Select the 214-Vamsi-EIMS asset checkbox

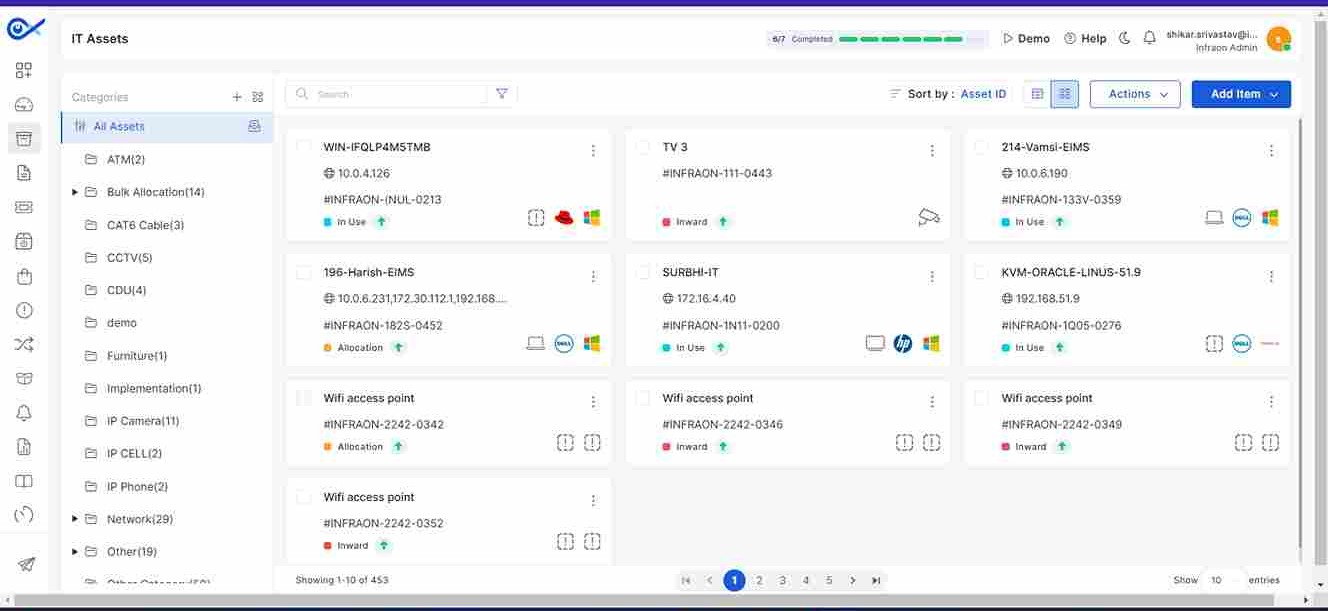click(x=982, y=147)
